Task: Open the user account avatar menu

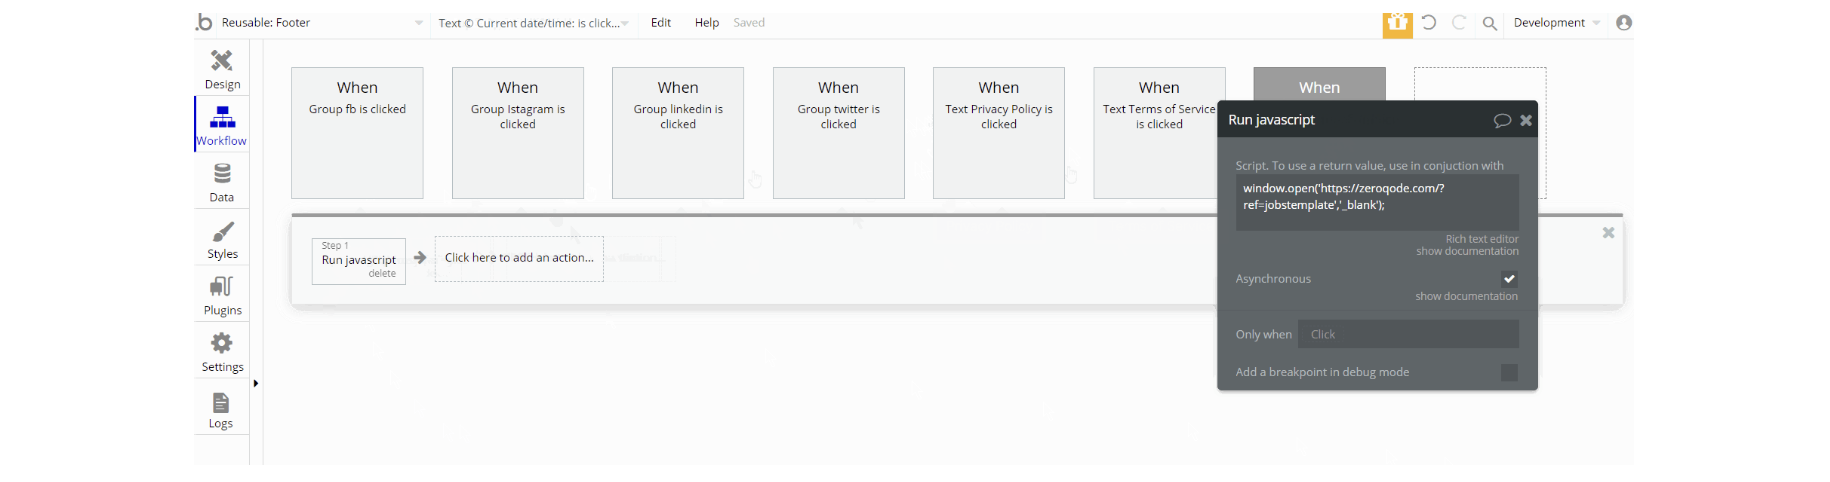Action: pyautogui.click(x=1624, y=22)
